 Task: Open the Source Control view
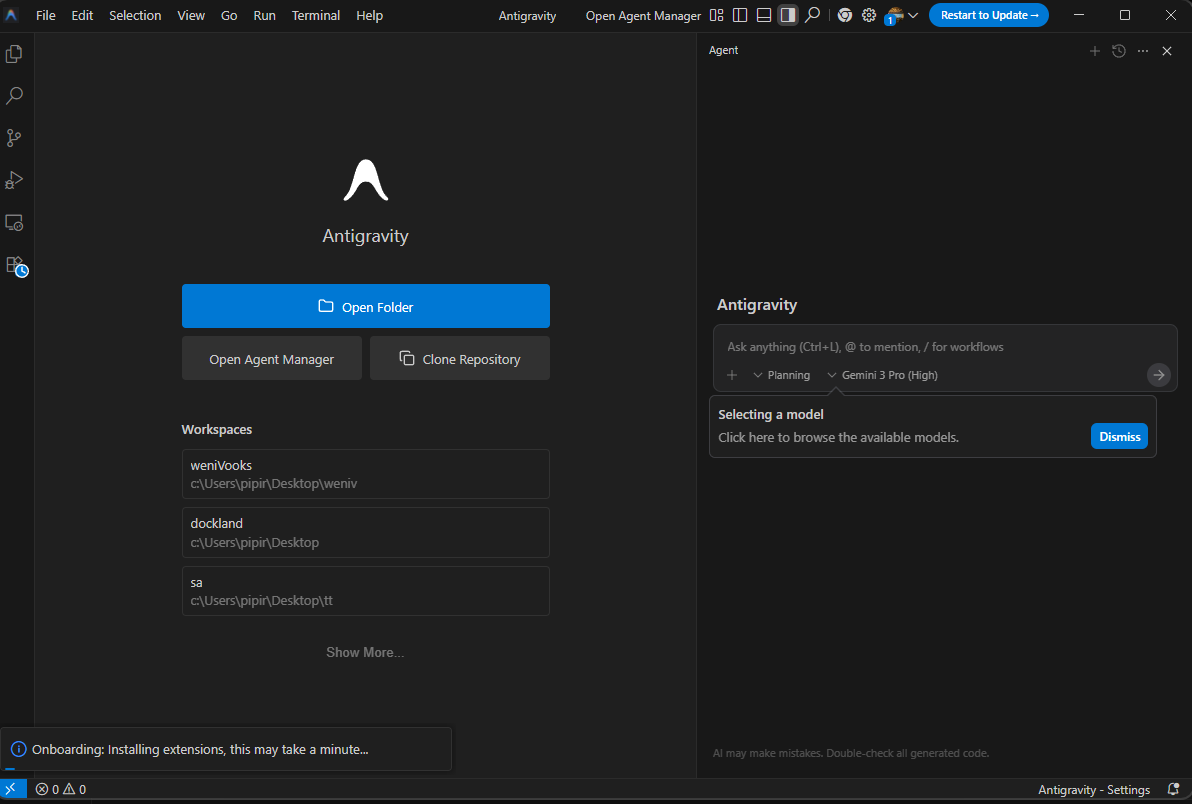(15, 138)
